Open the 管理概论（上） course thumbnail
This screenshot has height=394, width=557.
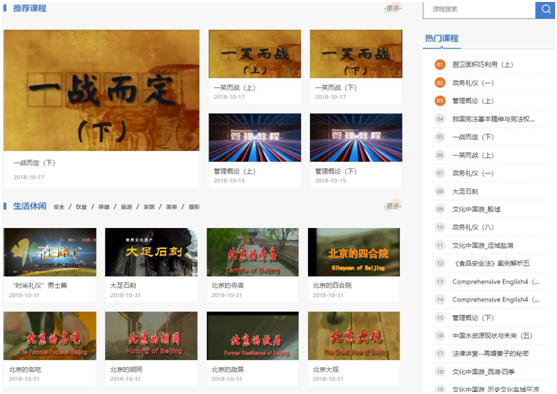255,138
